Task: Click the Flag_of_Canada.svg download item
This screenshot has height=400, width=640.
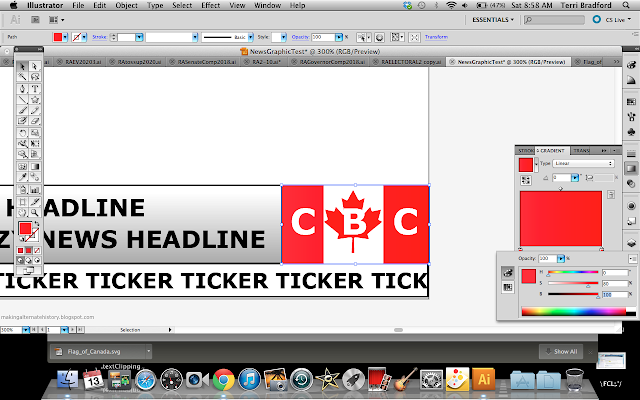Action: pos(100,351)
